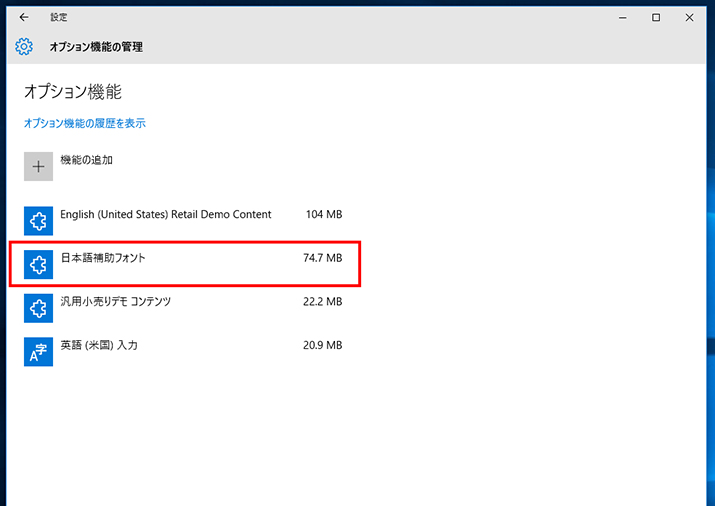
Task: Select the puzzle icon beside 汎用小売りデモ コンテンツ
Action: pyautogui.click(x=38, y=308)
